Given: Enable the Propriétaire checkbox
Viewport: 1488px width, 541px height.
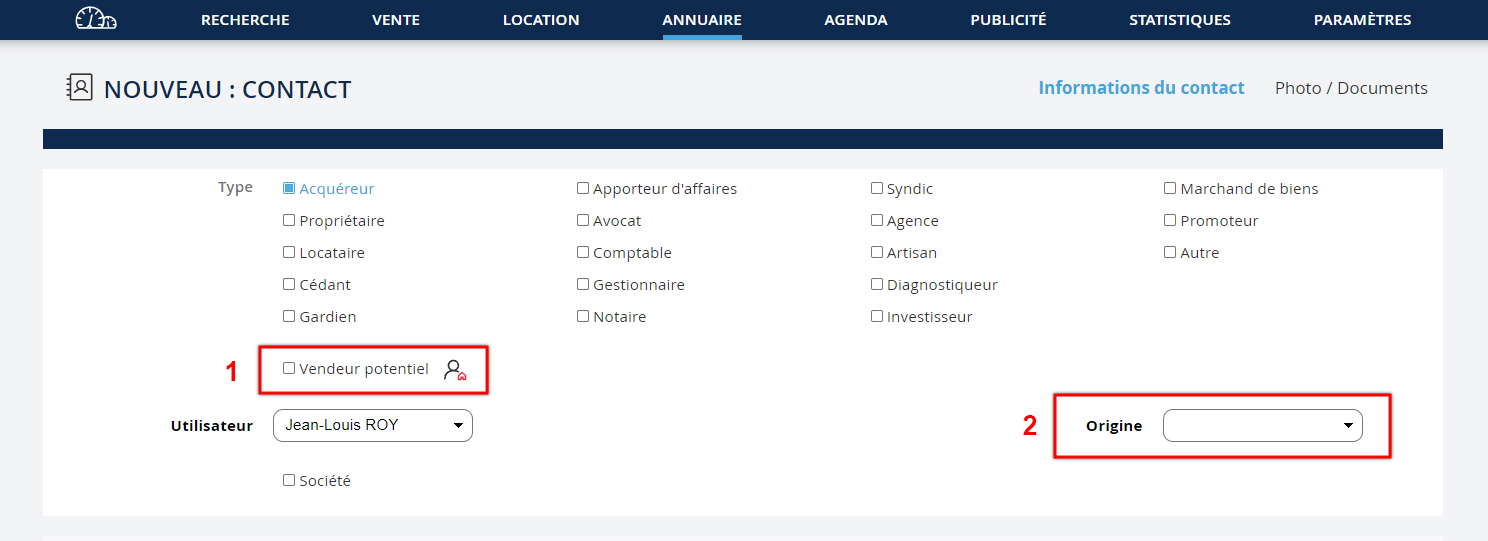Looking at the screenshot, I should (289, 220).
